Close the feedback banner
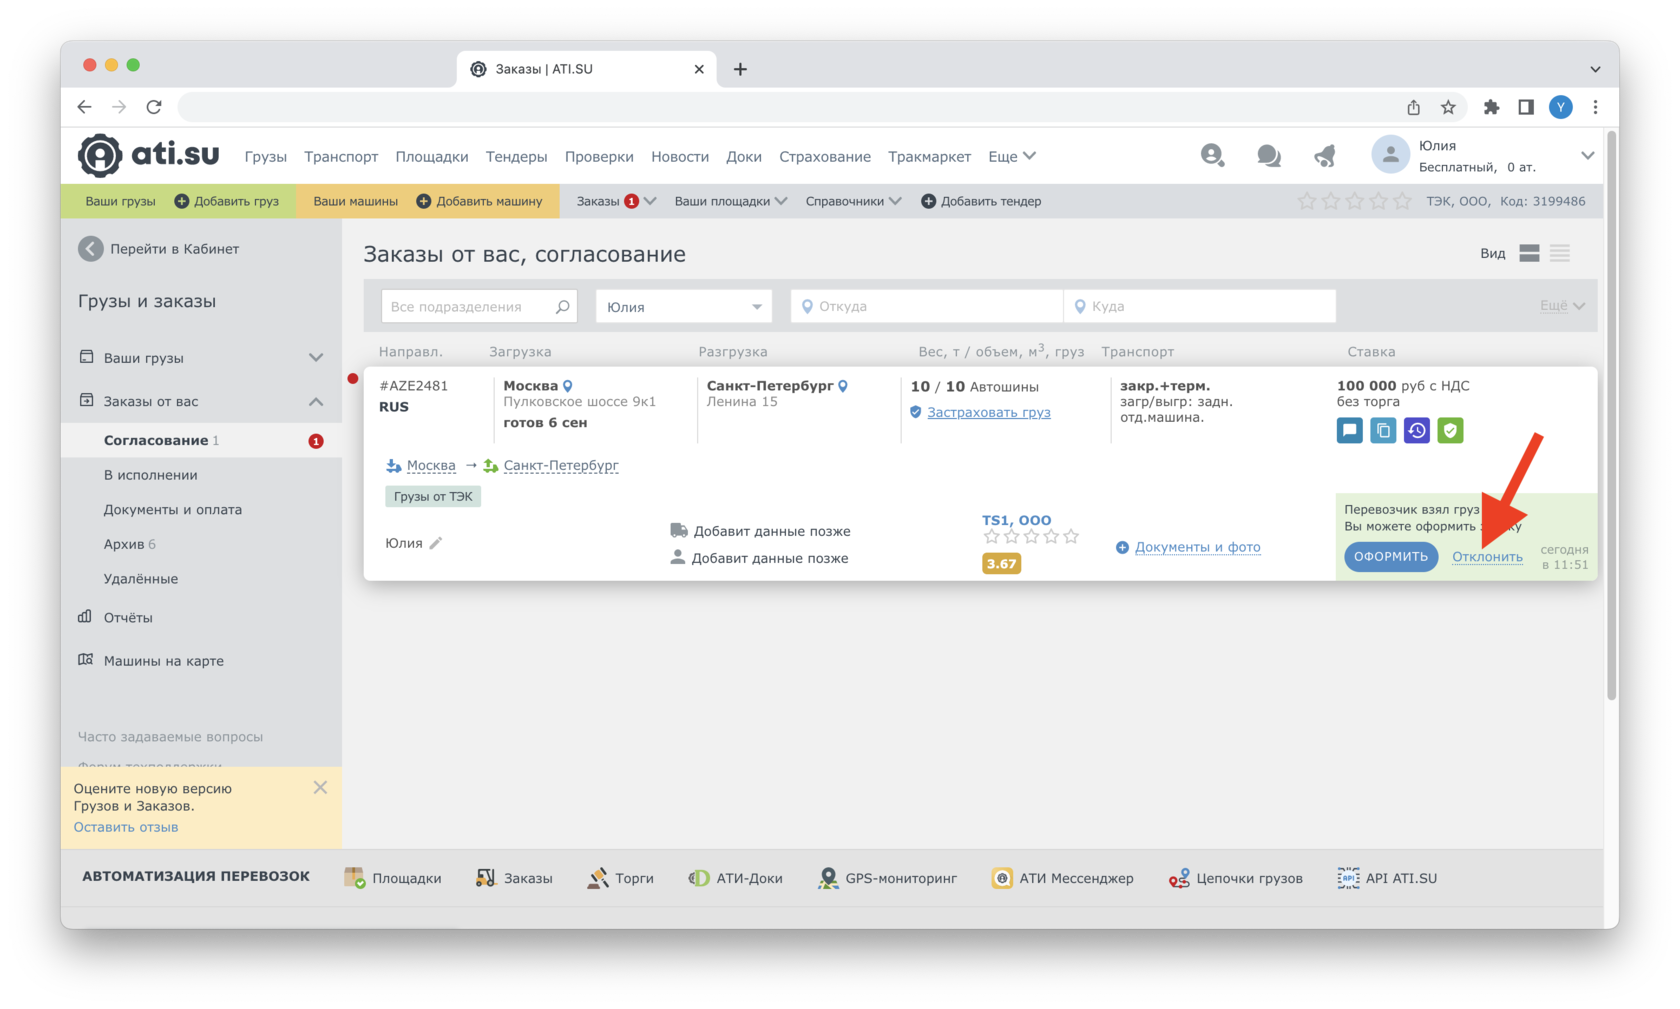 320,788
